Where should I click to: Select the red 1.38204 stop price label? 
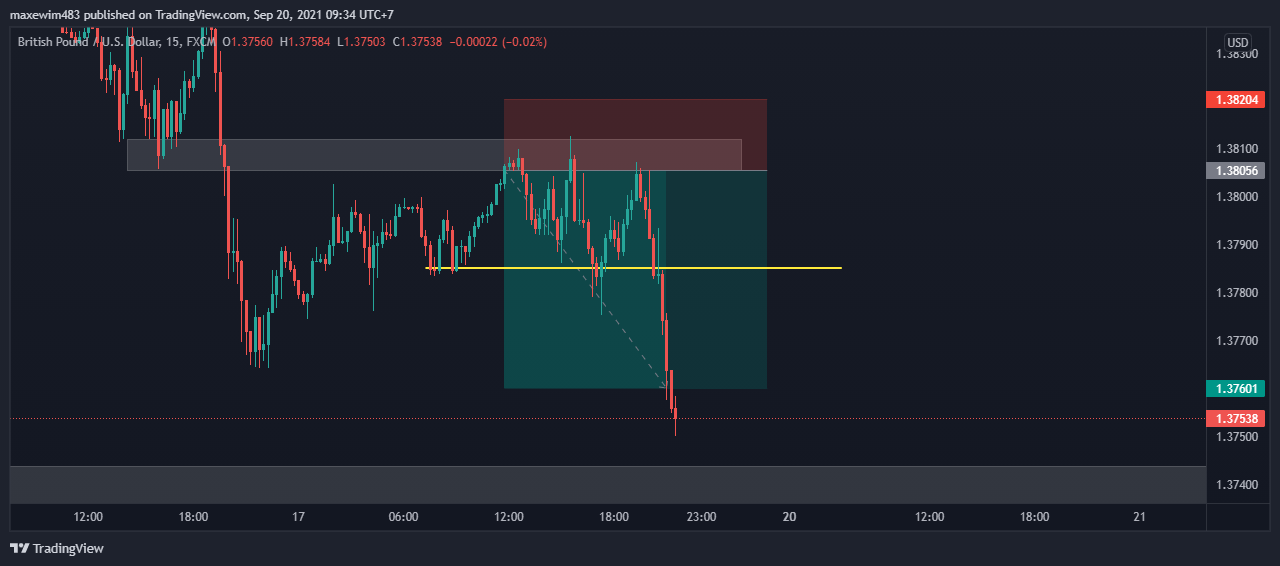pyautogui.click(x=1237, y=100)
